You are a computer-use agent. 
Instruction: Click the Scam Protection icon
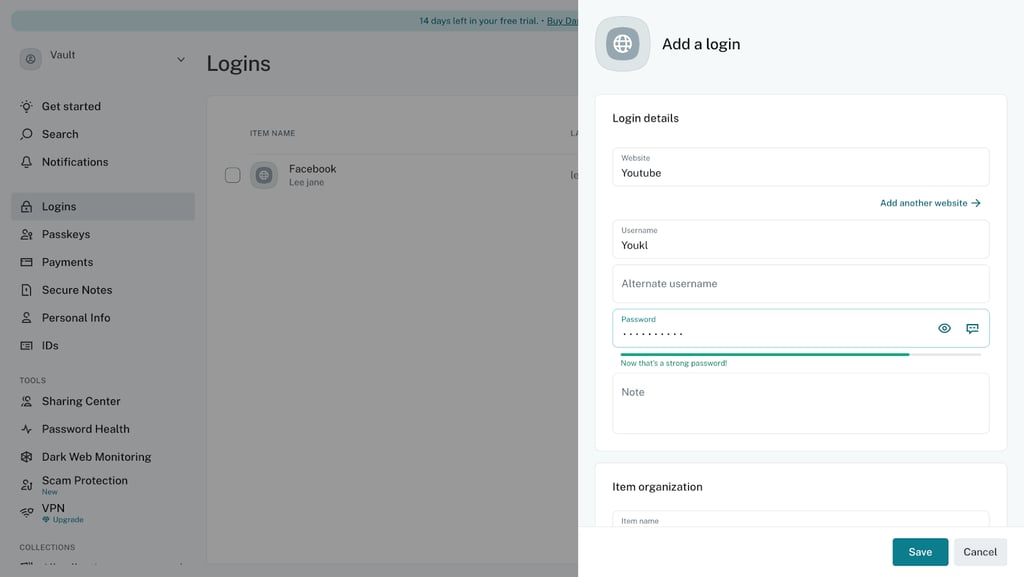coord(26,484)
